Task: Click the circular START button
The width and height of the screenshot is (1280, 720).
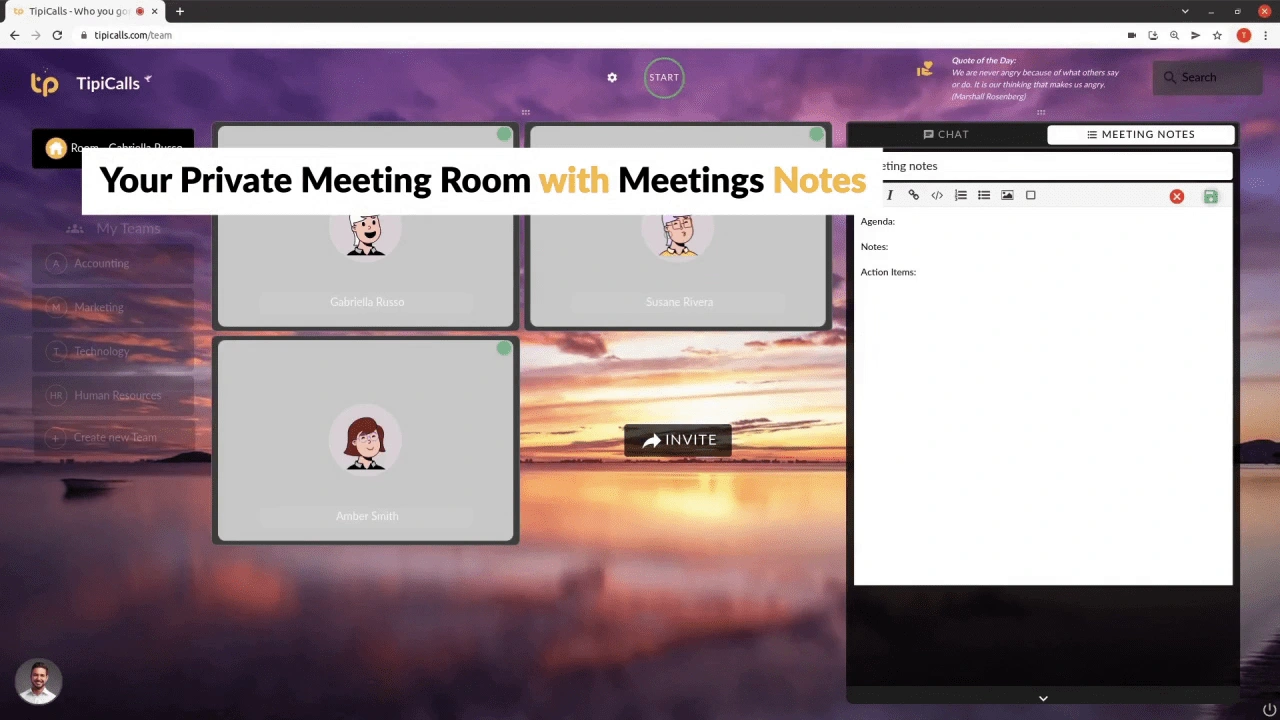Action: click(664, 78)
